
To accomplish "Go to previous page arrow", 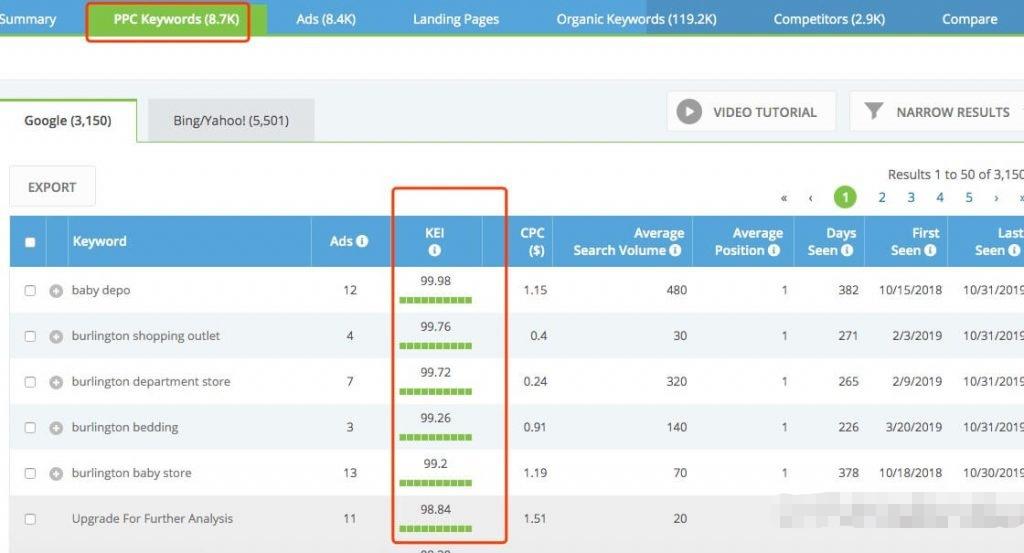I will coord(810,198).
